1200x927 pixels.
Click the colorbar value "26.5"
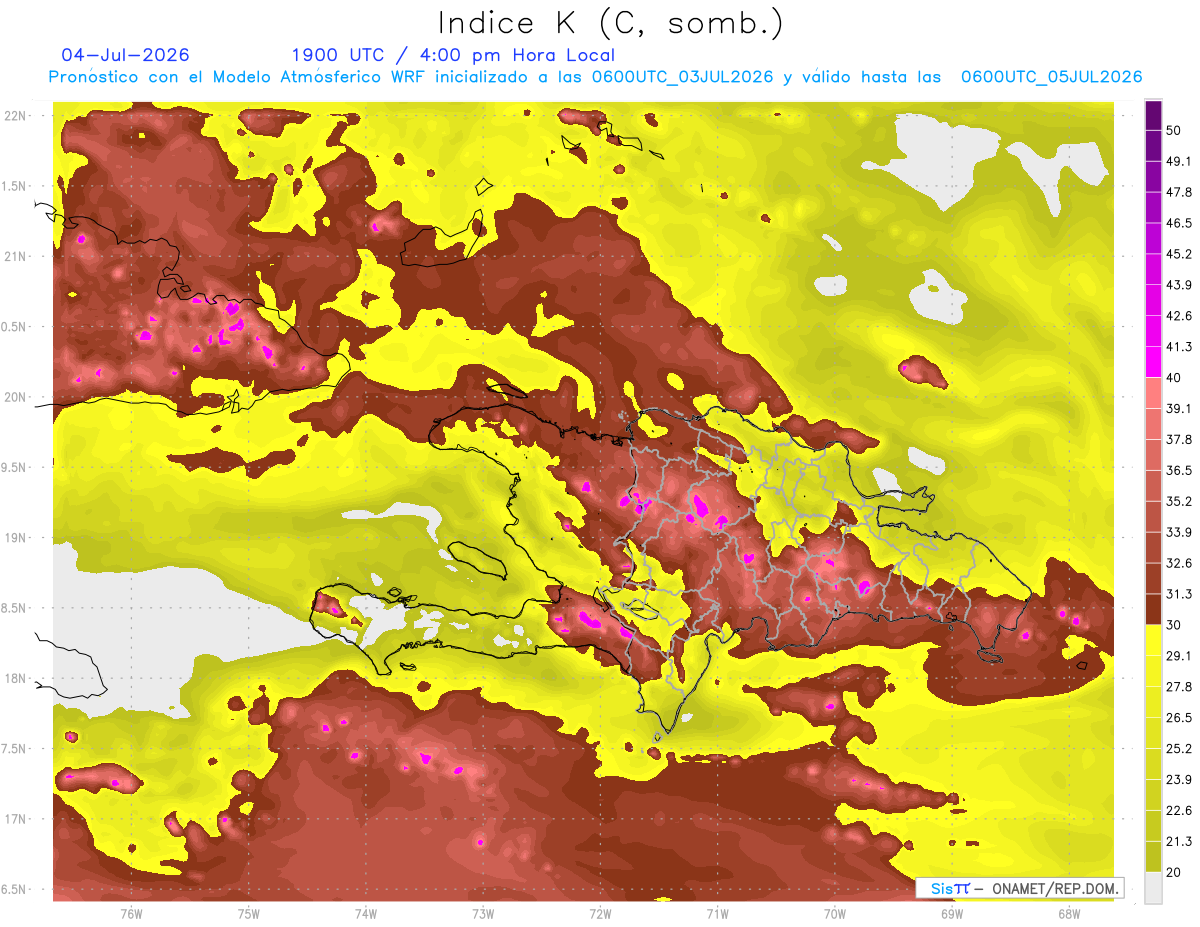coord(1180,717)
